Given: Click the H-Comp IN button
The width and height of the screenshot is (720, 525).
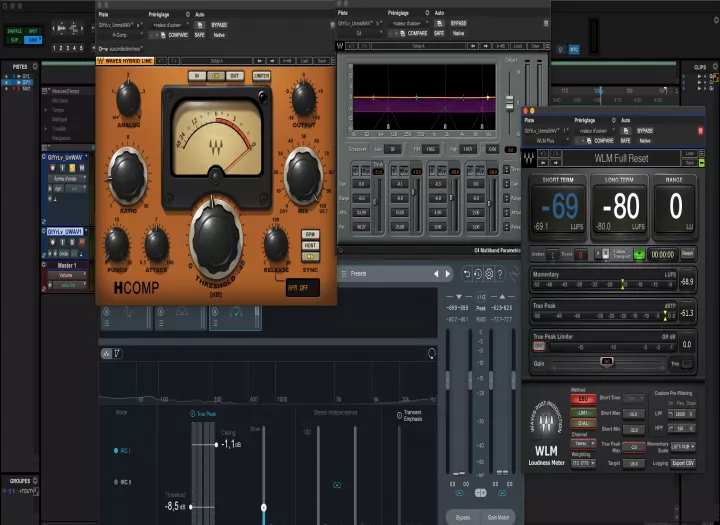Looking at the screenshot, I should (x=197, y=76).
